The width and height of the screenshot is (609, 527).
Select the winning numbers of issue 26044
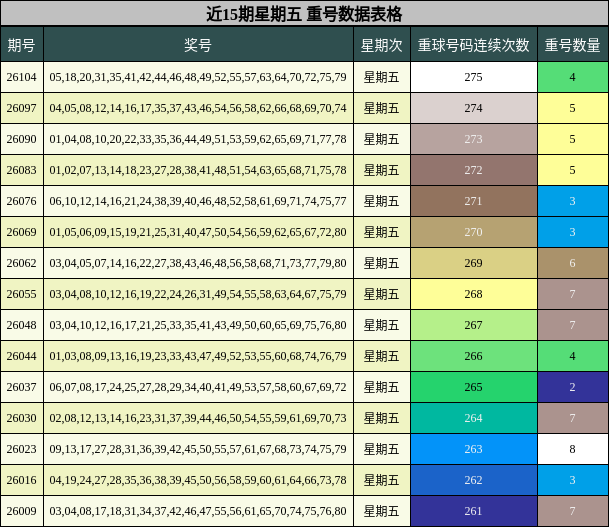(198, 356)
